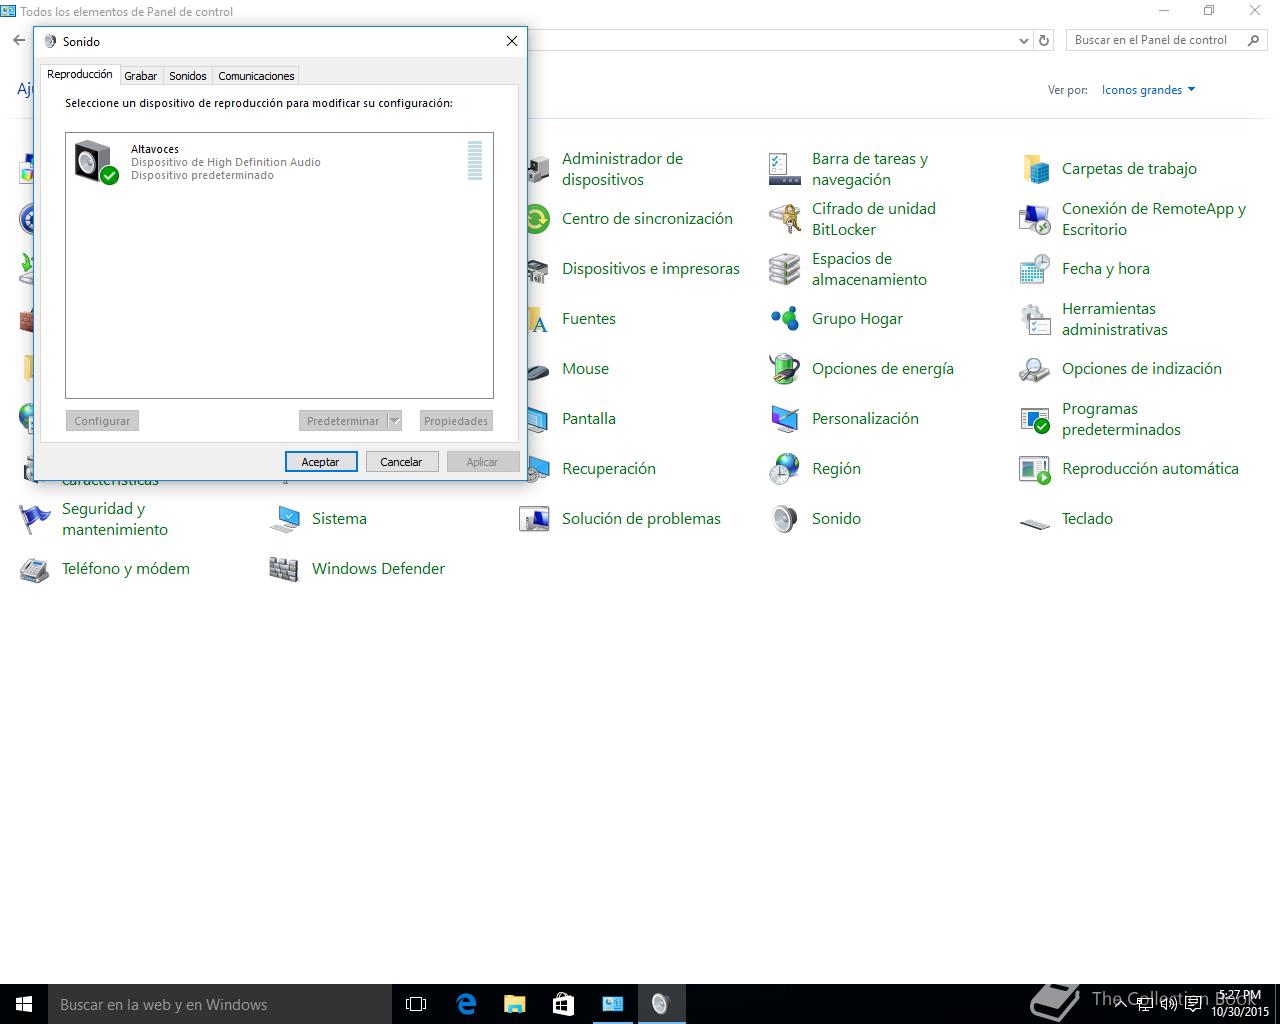Screen dimensions: 1280x1024
Task: Click Buscar en la web y en Windows box
Action: (x=220, y=1004)
